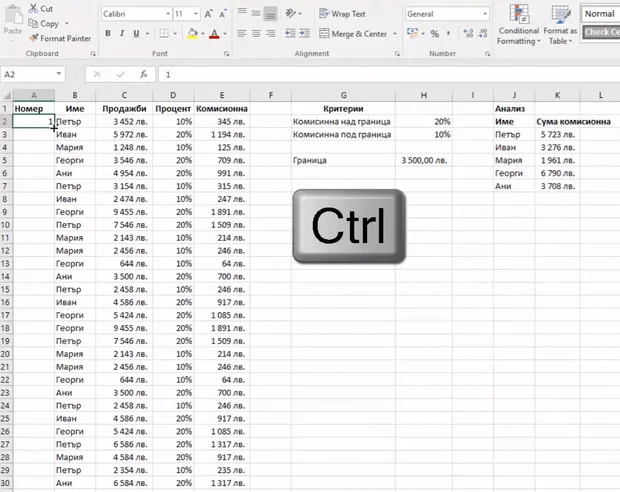Select cell with 3 500,00 лв. Граница value
The height and width of the screenshot is (492, 620).
pos(424,160)
